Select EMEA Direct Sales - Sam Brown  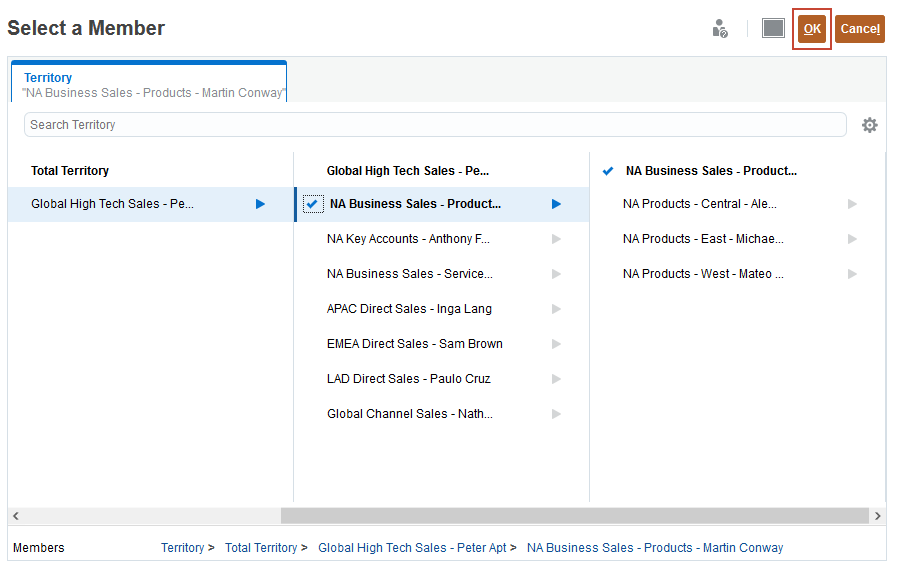414,344
